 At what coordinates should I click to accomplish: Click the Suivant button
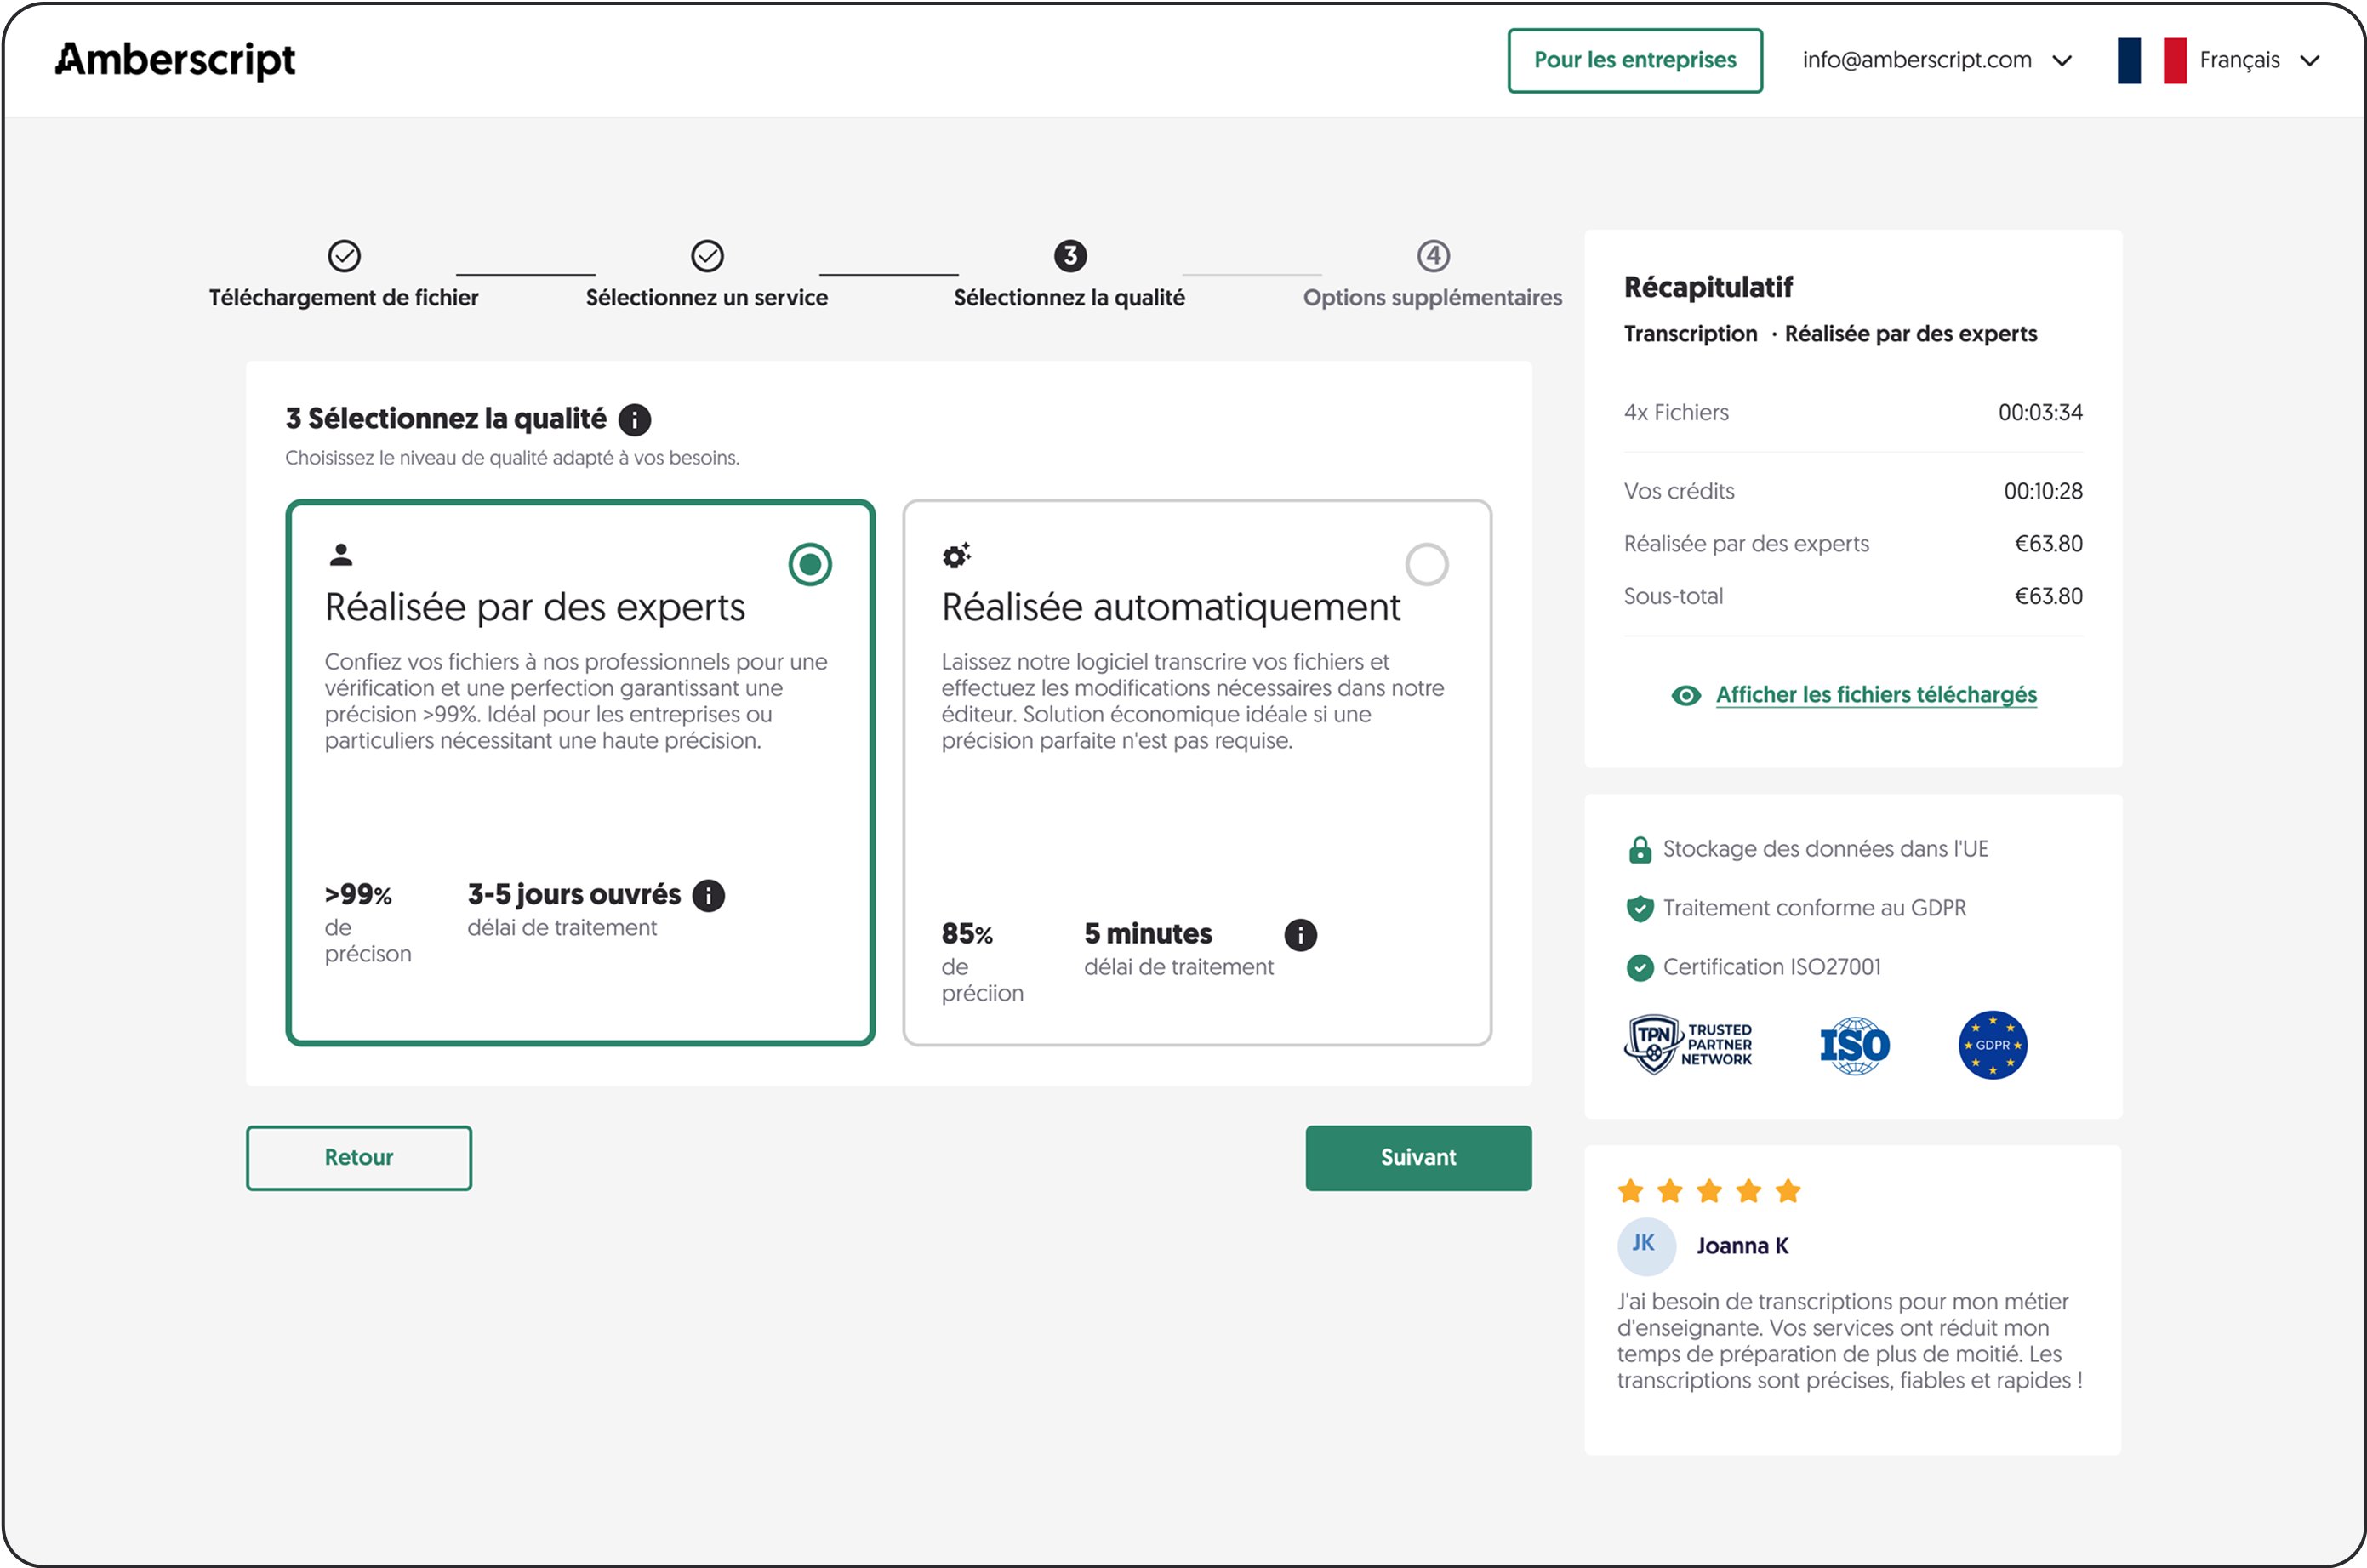1417,1158
